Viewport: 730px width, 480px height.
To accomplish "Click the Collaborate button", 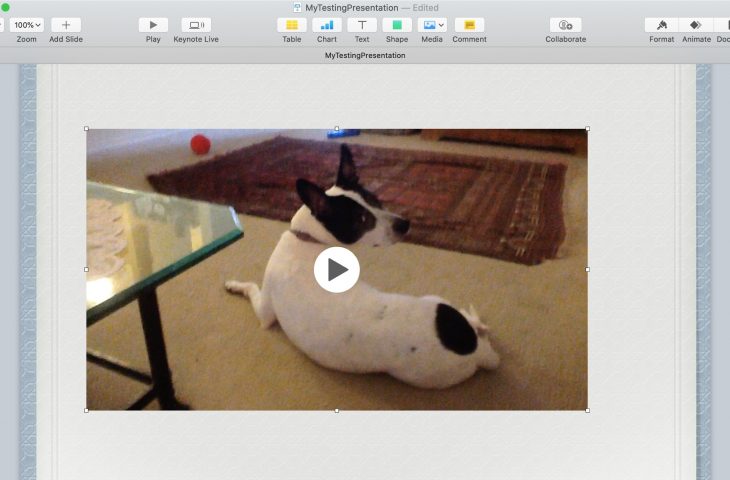I will pos(565,25).
